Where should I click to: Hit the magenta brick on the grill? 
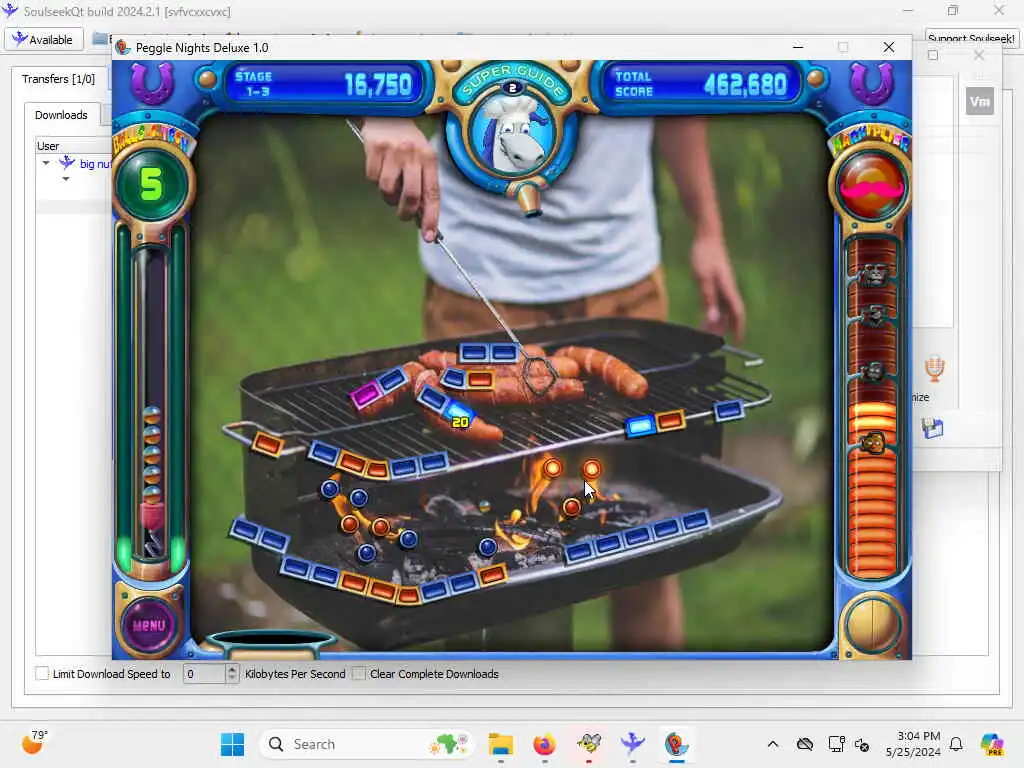(365, 394)
